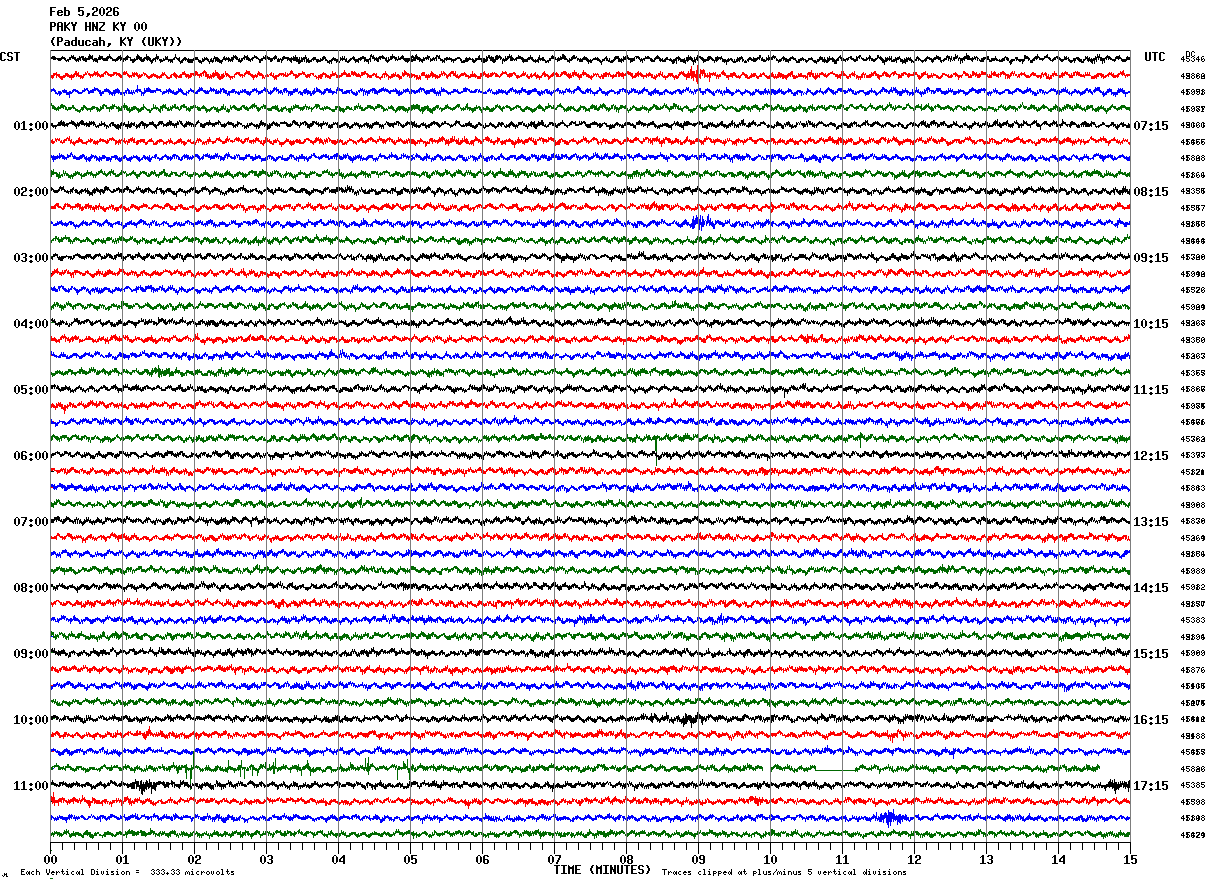Click the UTC time label "08:15"
This screenshot has width=1210, height=886.
pos(1151,192)
